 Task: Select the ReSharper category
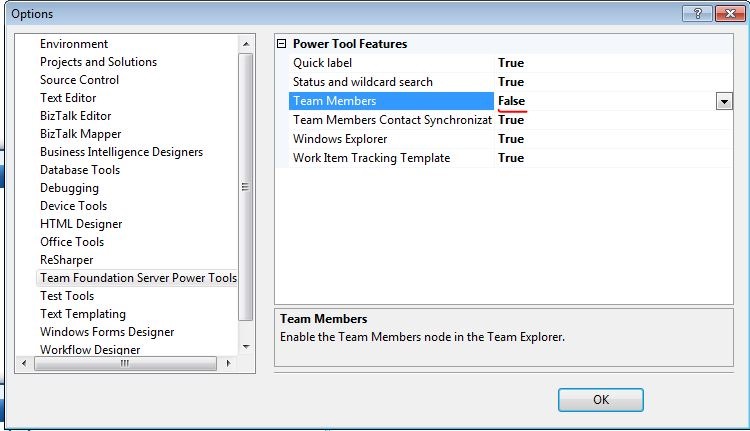tap(66, 260)
